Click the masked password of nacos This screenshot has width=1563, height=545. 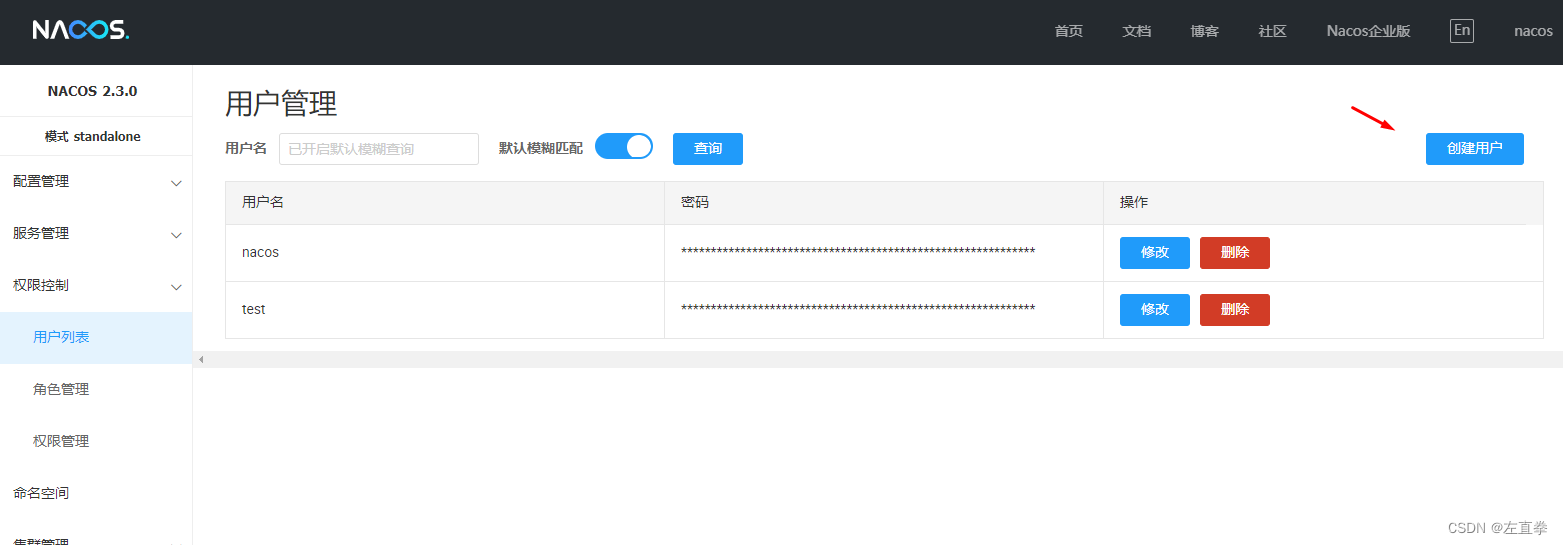pyautogui.click(x=858, y=252)
